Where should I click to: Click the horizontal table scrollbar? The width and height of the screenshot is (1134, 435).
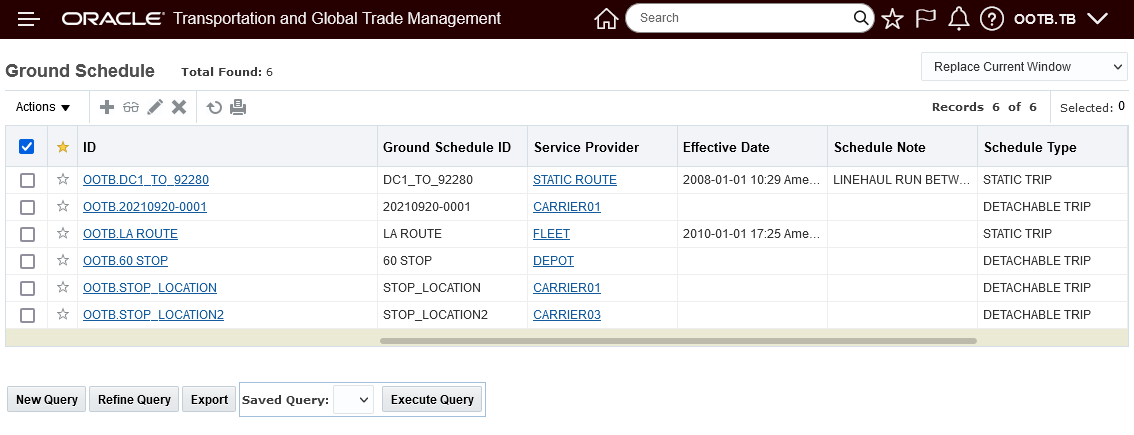click(678, 341)
